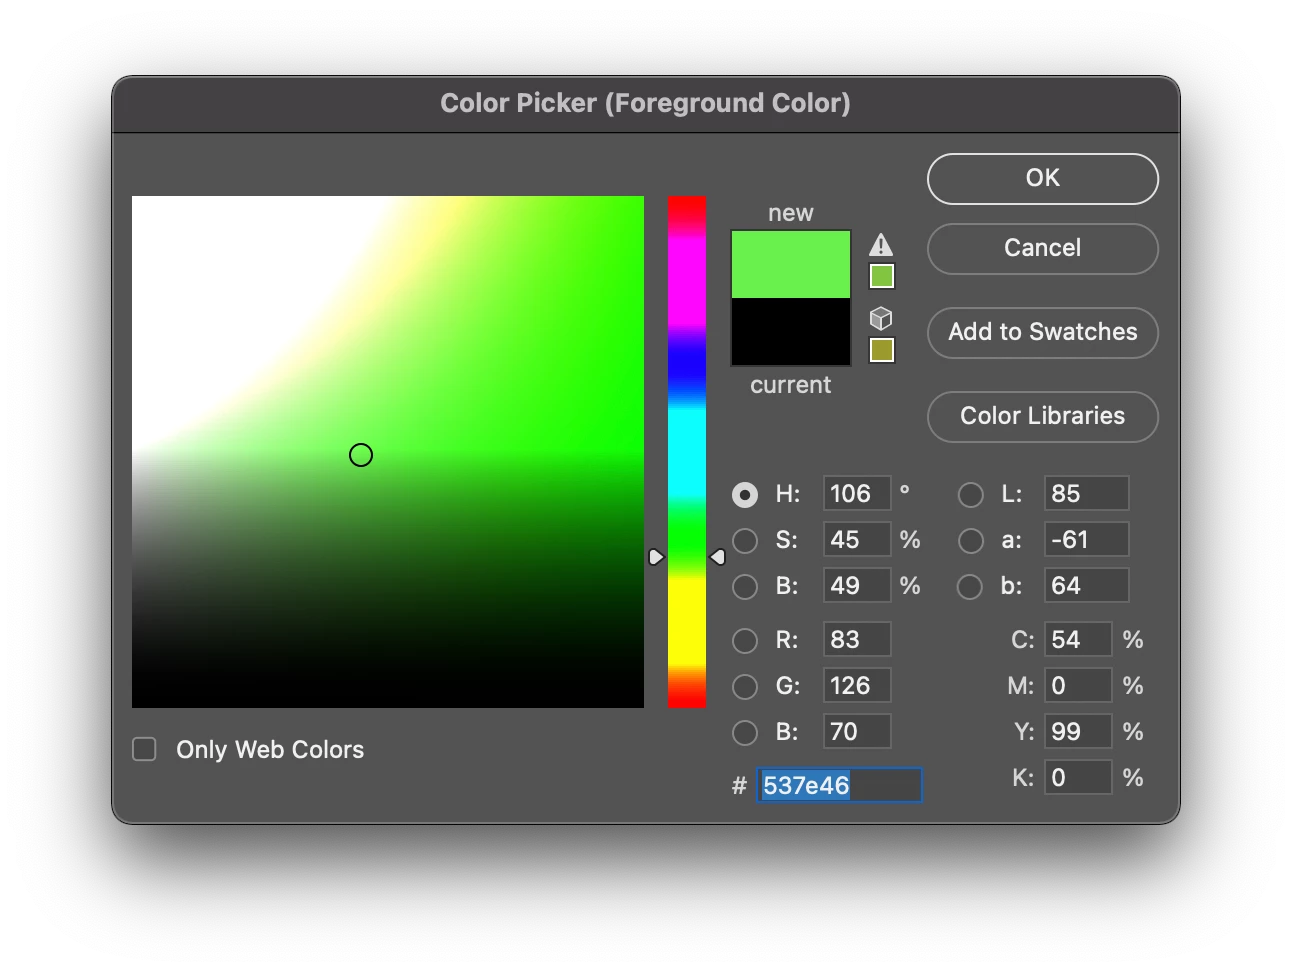Click the Lab b field showing 64
Viewport: 1292px width, 972px height.
coord(1087,586)
